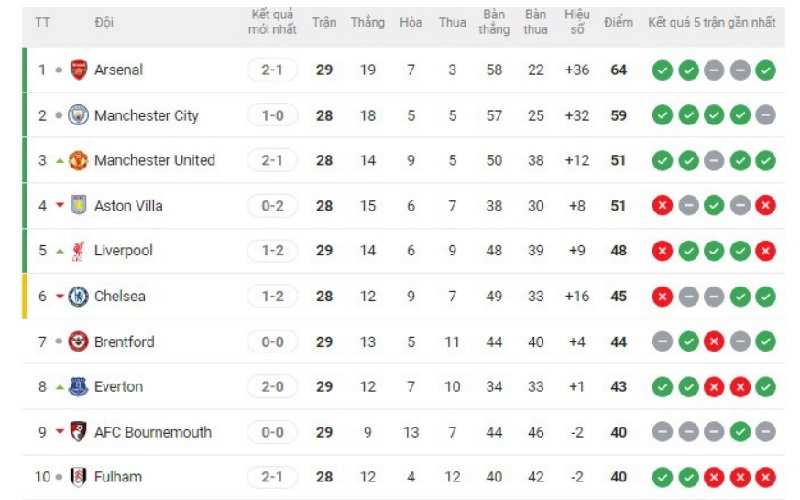Click the Arsenal club crest icon
The height and width of the screenshot is (500, 800).
[x=78, y=70]
